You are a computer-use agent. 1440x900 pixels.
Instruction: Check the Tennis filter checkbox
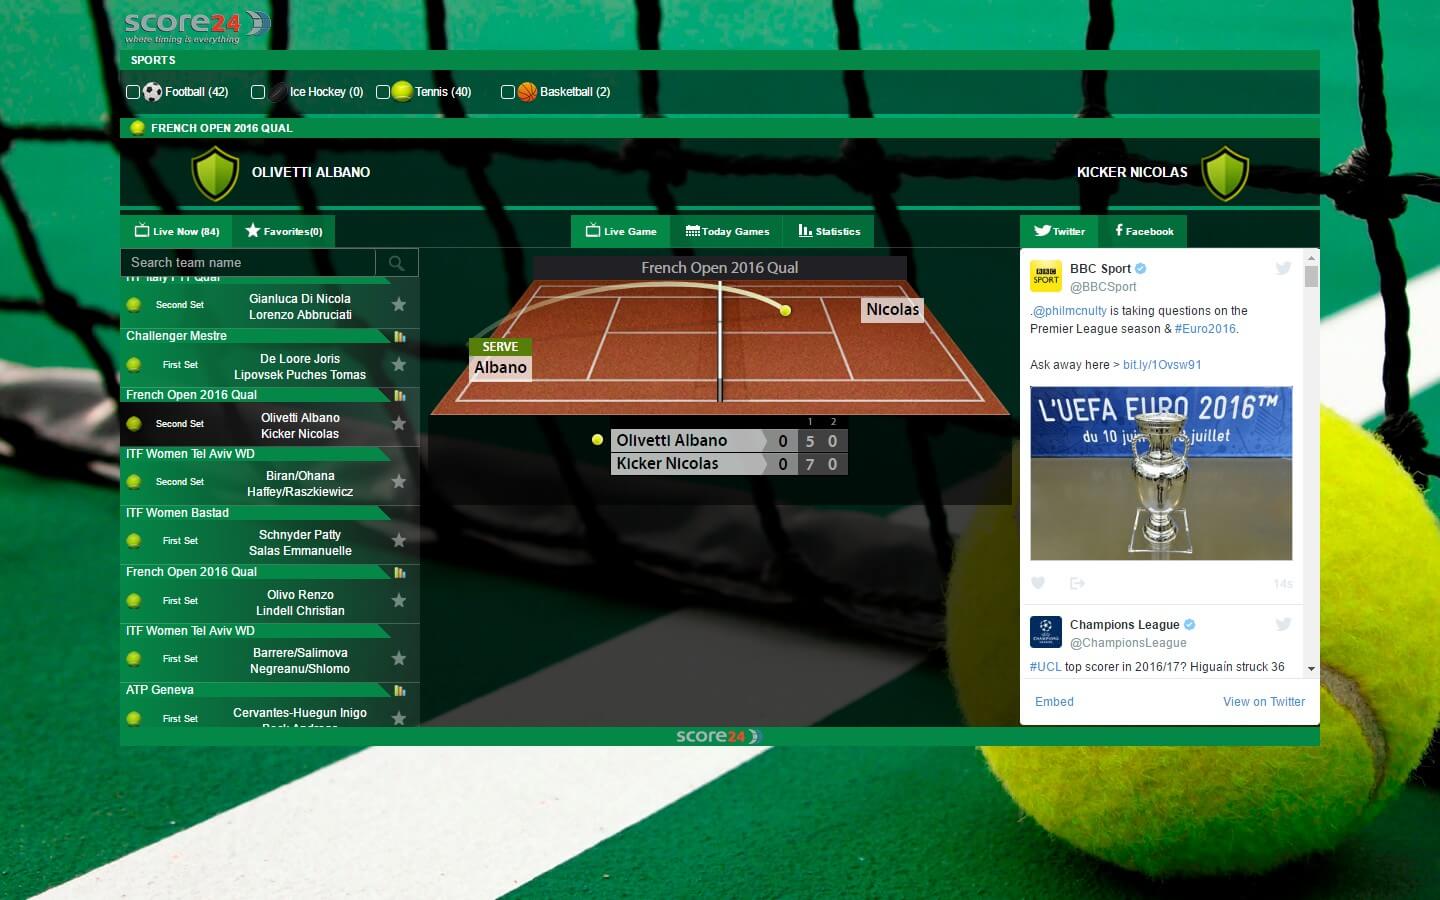tap(383, 92)
